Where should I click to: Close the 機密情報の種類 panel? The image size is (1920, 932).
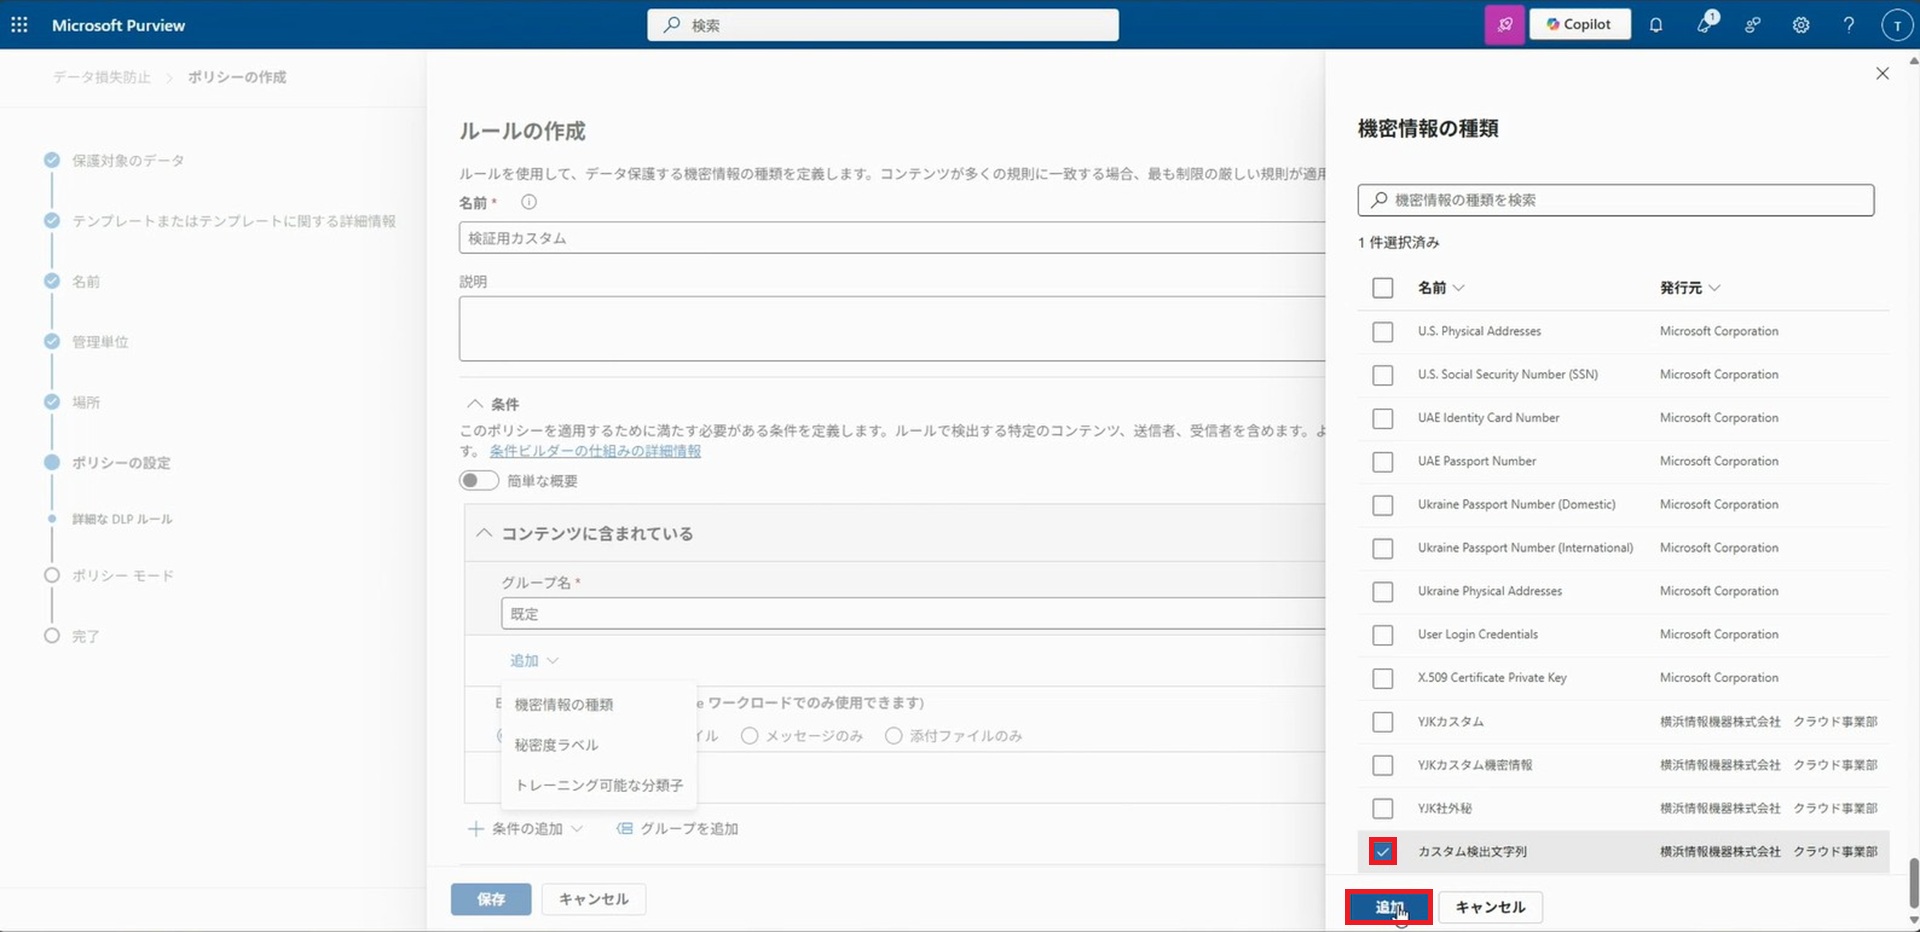click(x=1882, y=74)
